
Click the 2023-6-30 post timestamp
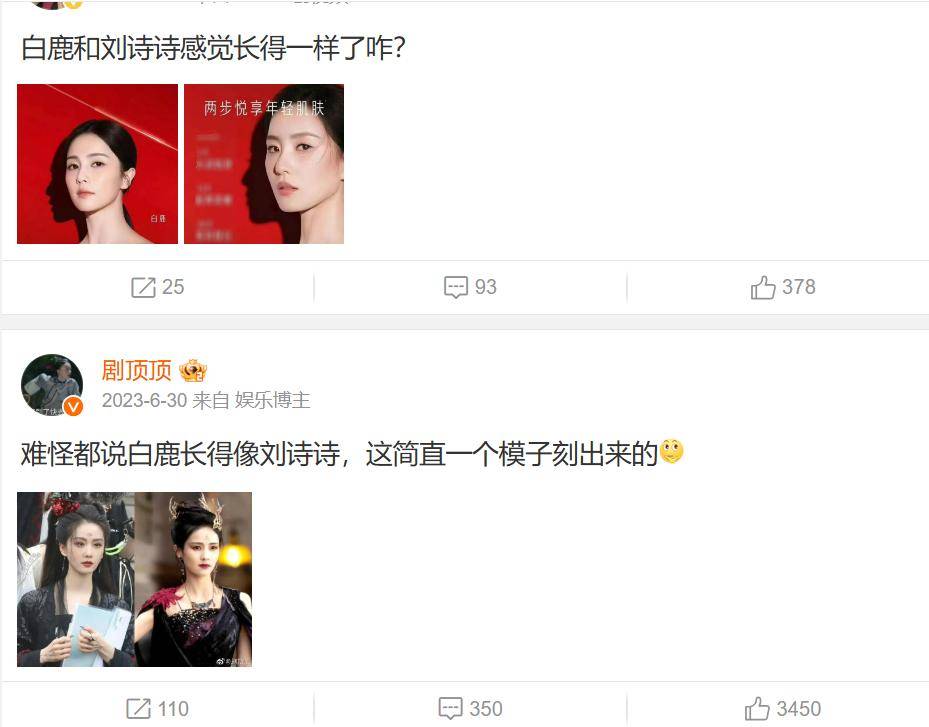[145, 401]
